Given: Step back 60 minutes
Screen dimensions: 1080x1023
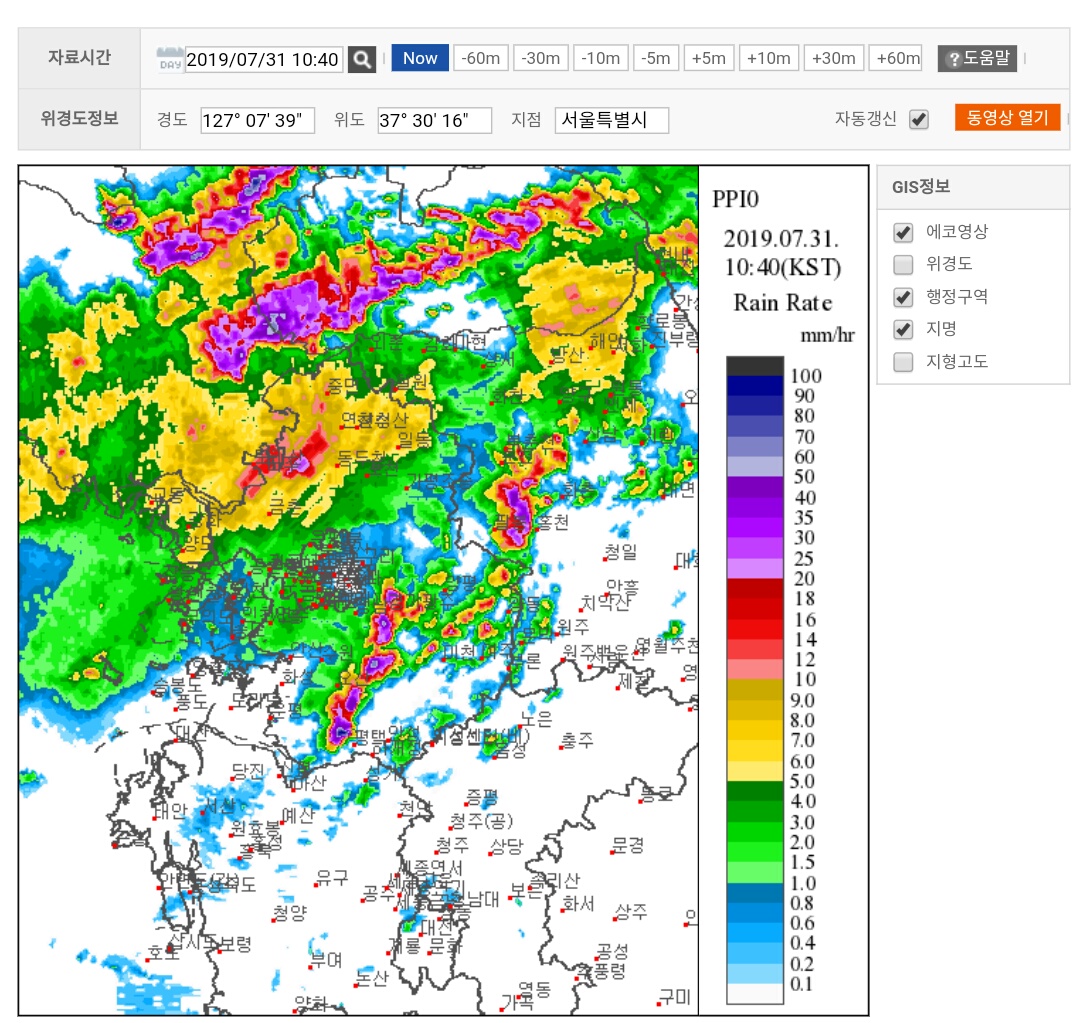Looking at the screenshot, I should point(481,58).
